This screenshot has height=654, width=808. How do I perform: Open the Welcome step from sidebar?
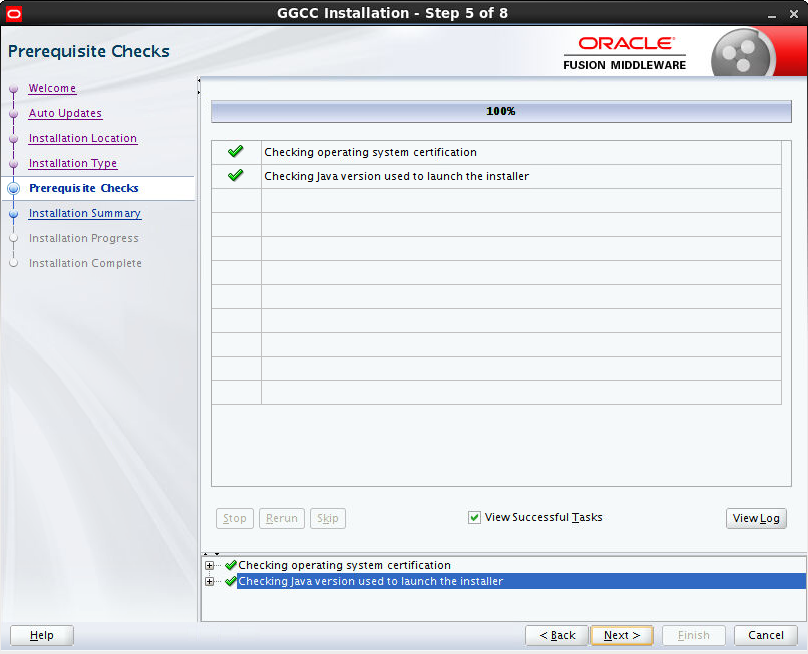52,88
